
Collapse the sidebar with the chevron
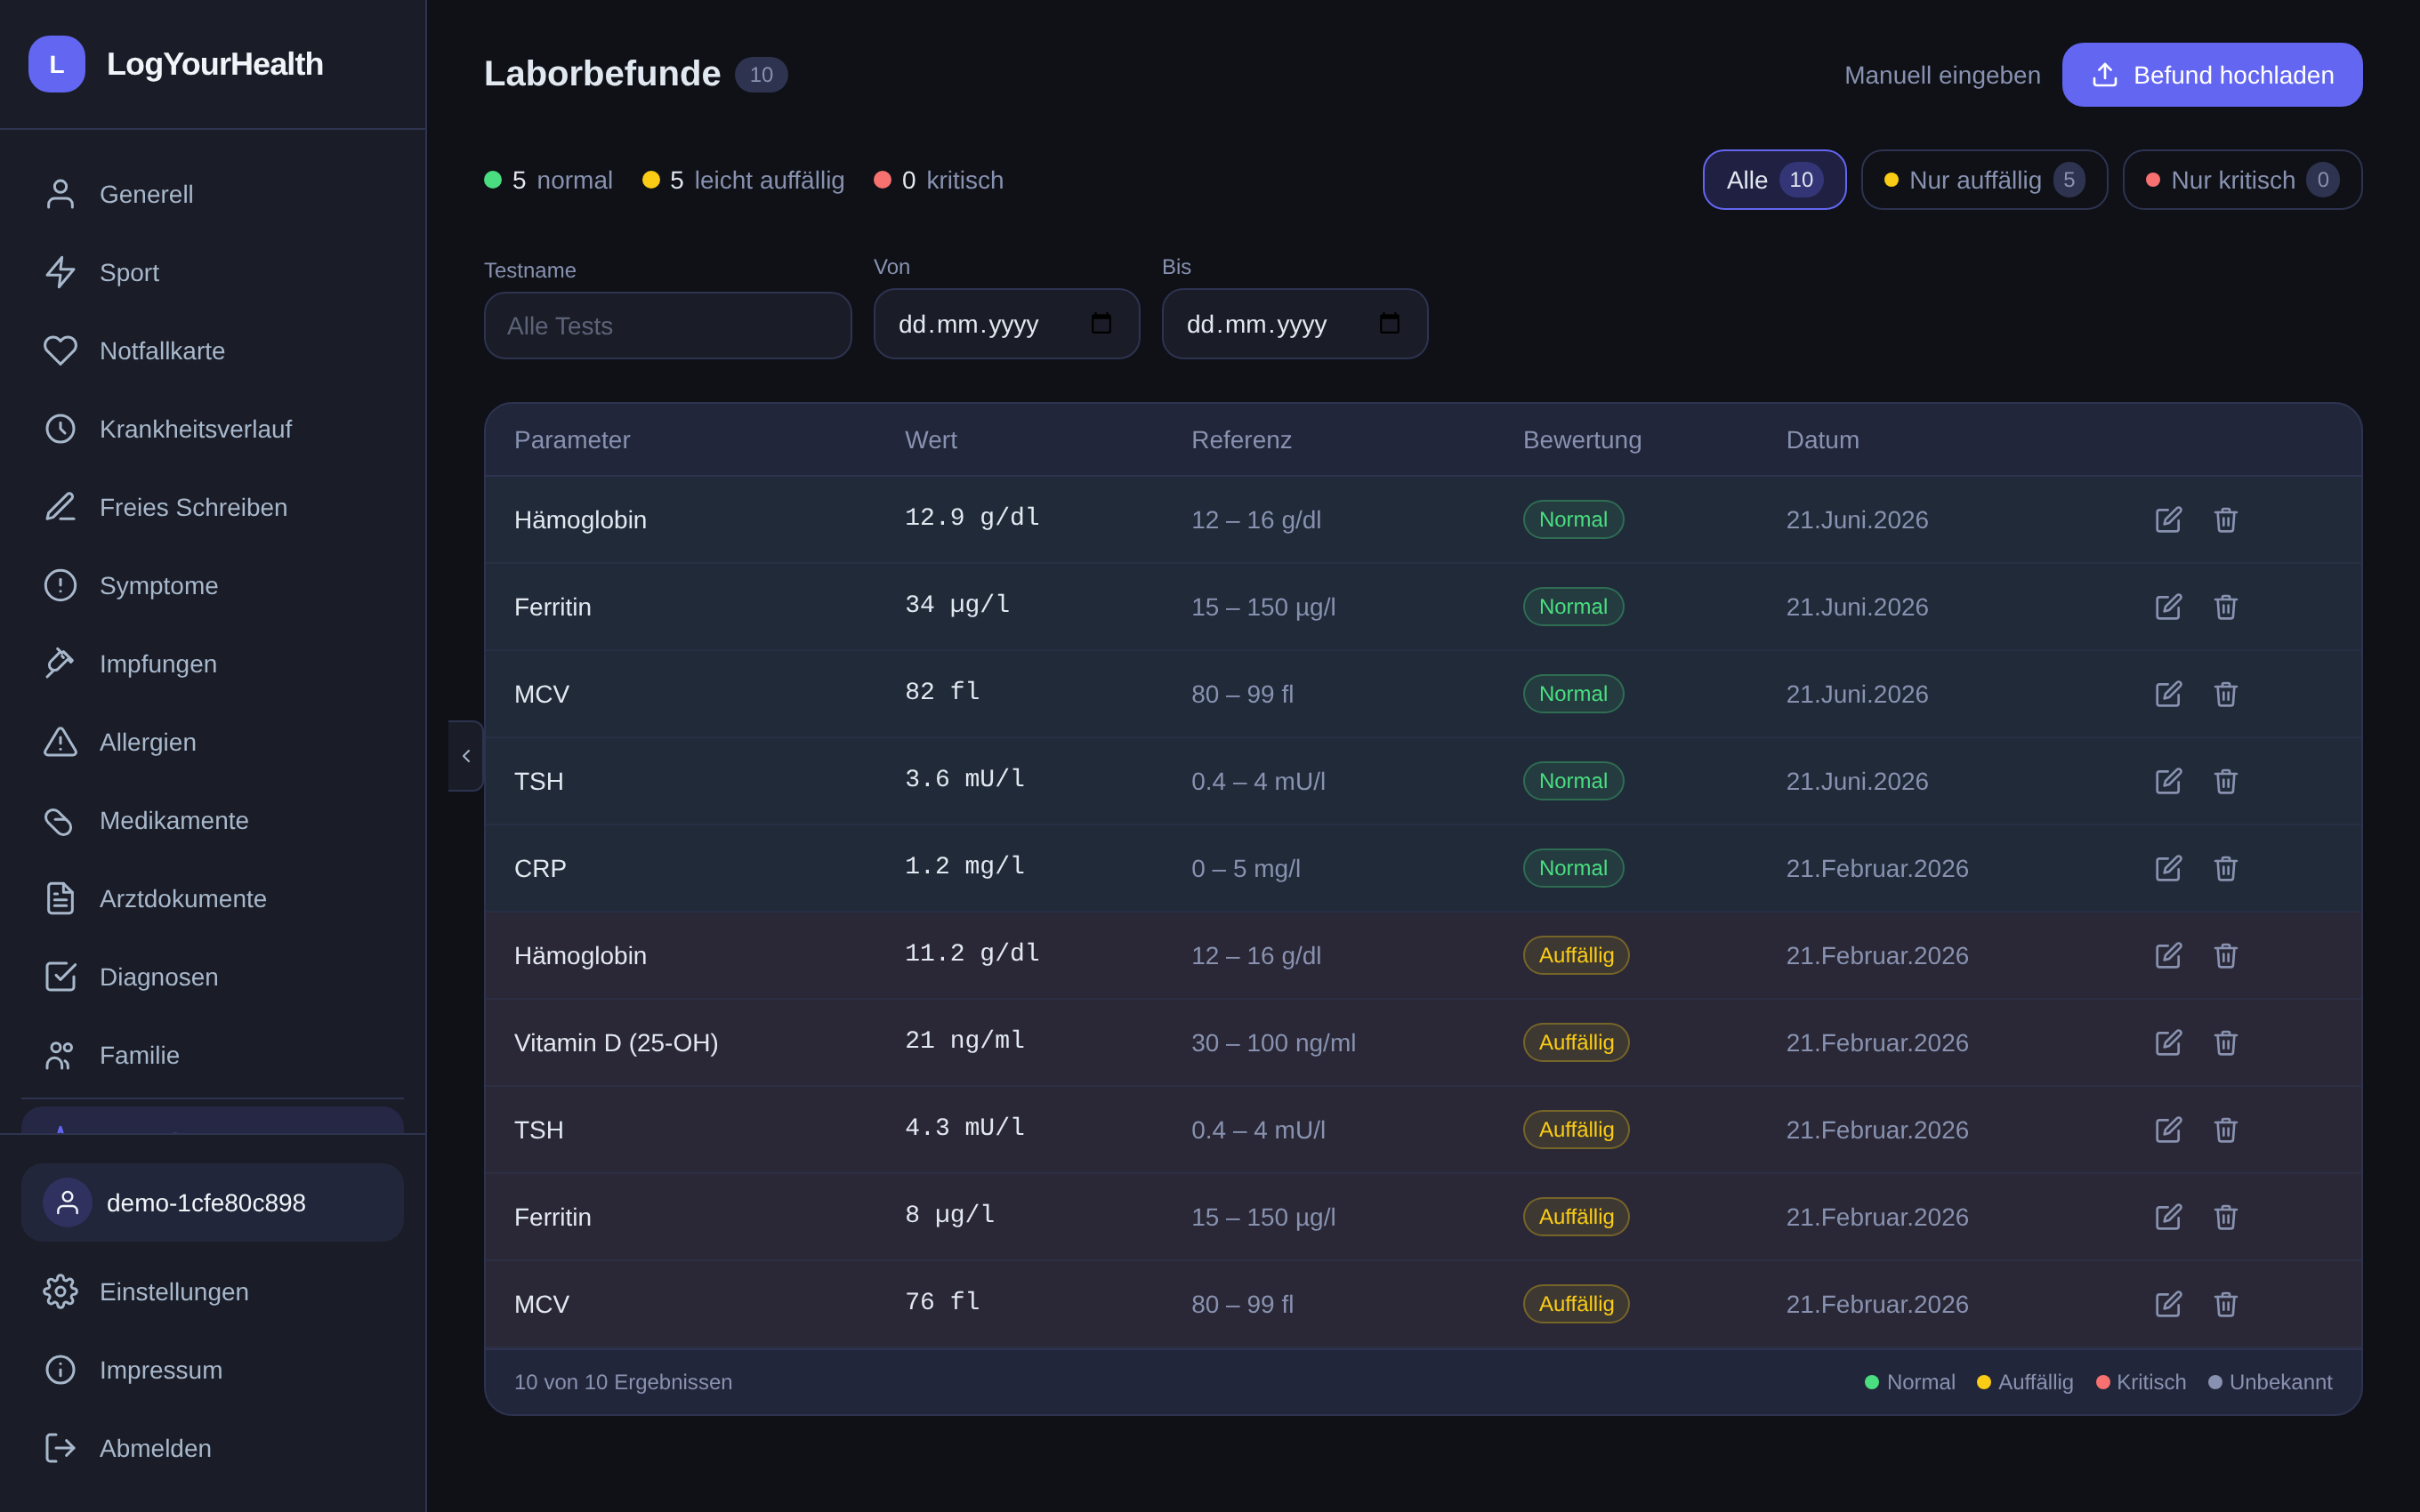(x=466, y=756)
